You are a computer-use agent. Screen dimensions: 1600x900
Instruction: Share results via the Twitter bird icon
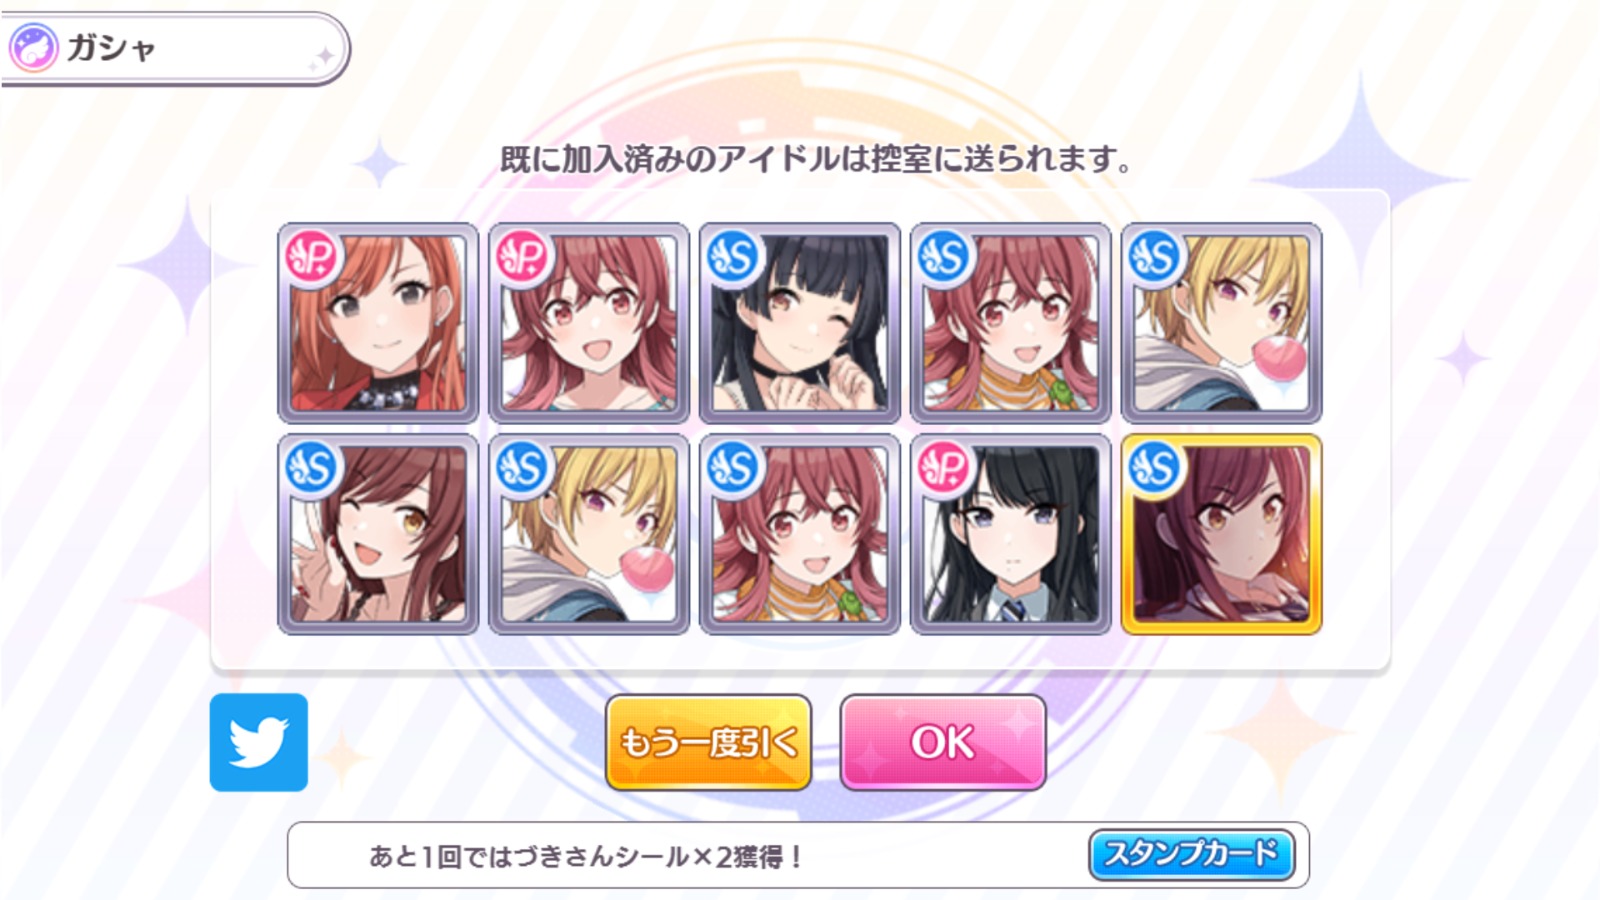point(259,742)
